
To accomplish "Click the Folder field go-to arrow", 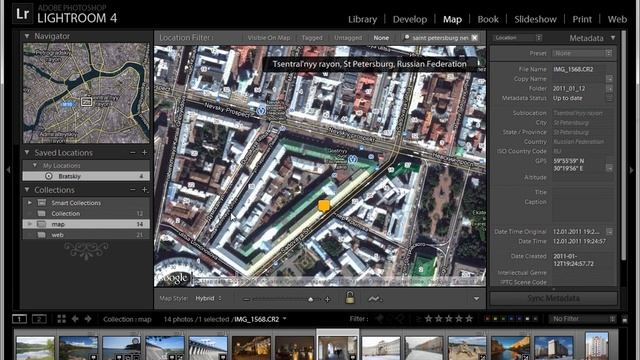I will (609, 89).
